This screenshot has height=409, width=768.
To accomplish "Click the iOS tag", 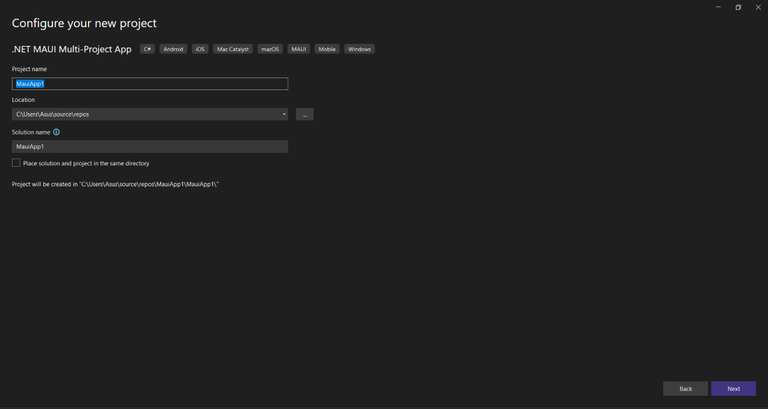I will [200, 49].
